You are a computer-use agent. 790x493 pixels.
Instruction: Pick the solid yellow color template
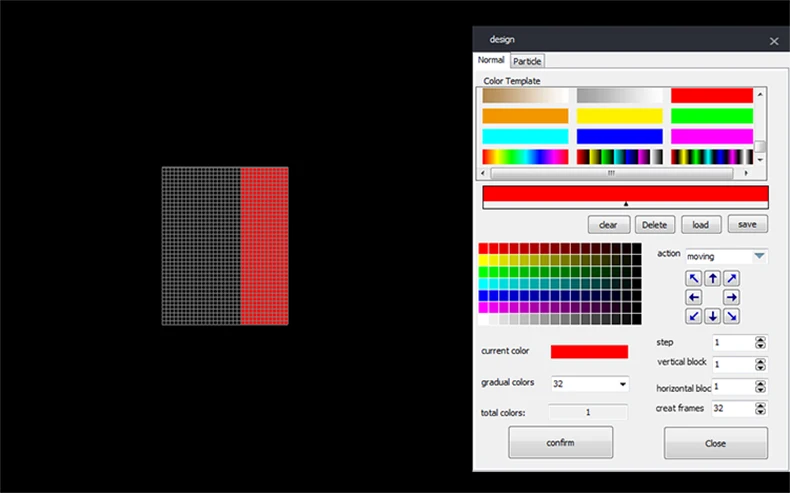(x=619, y=116)
